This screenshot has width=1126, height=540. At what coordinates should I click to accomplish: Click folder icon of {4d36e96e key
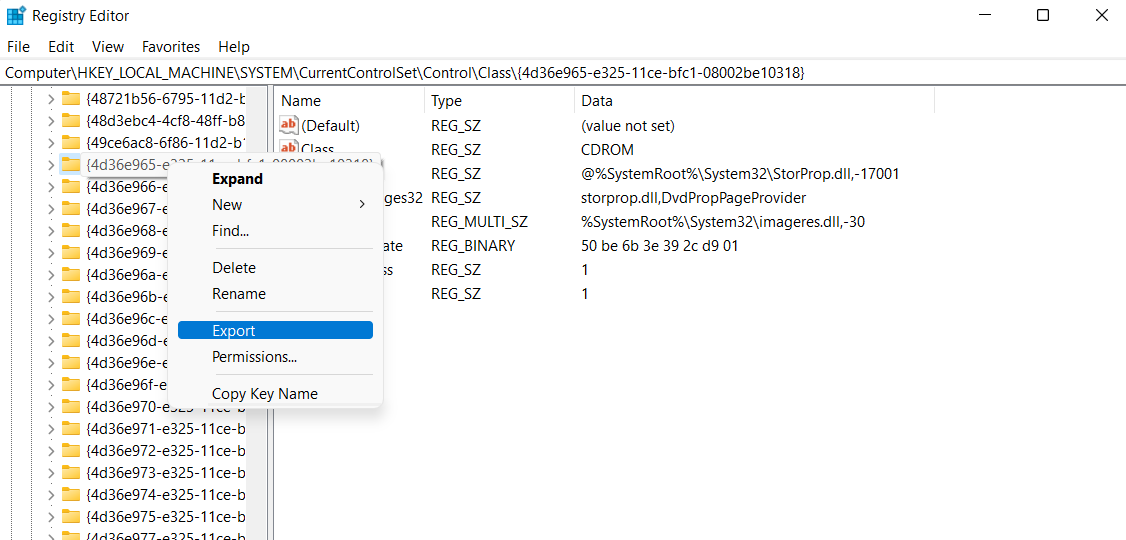click(70, 362)
